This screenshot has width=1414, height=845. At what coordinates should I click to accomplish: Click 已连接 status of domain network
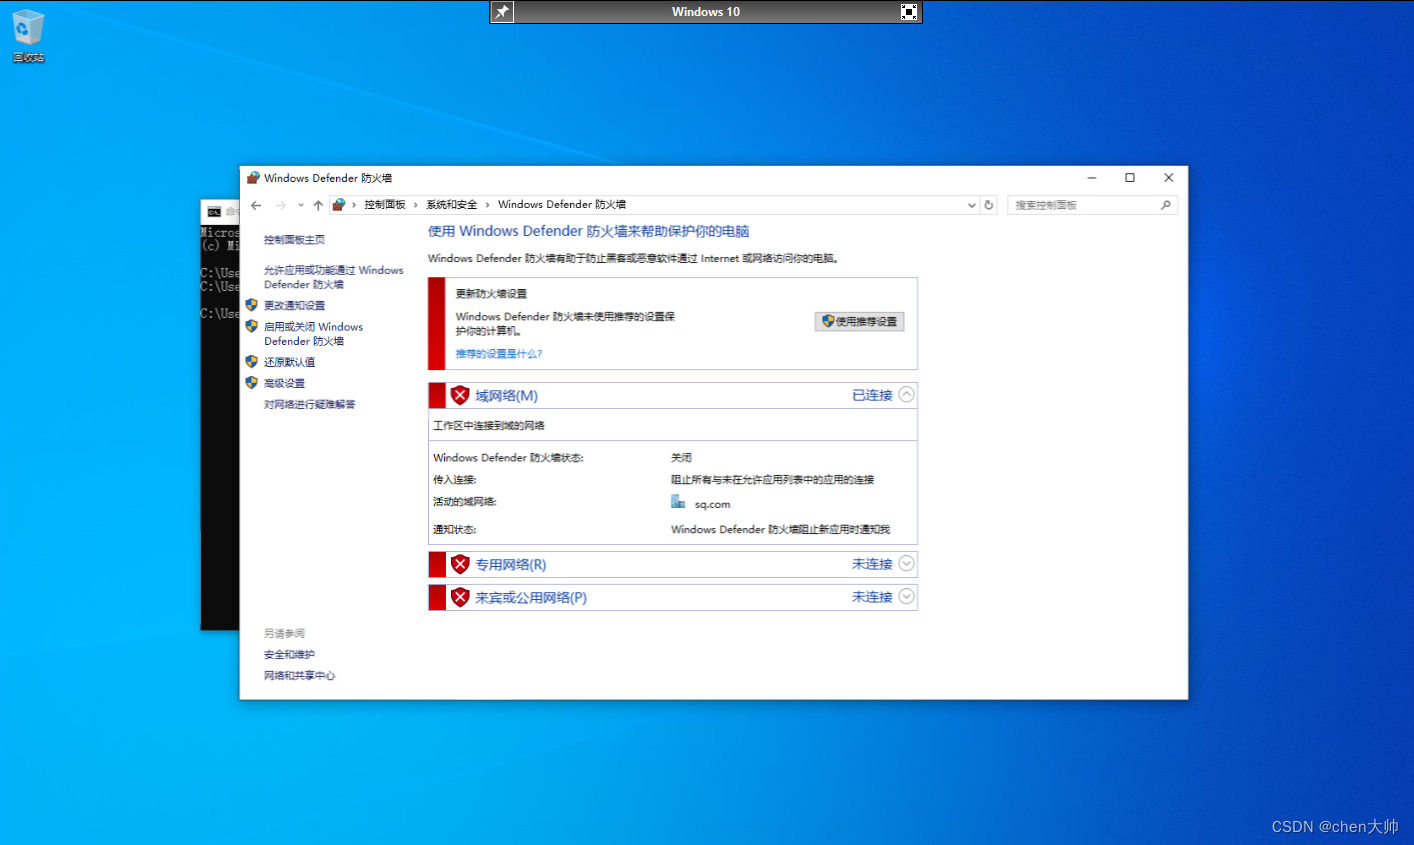click(x=872, y=396)
